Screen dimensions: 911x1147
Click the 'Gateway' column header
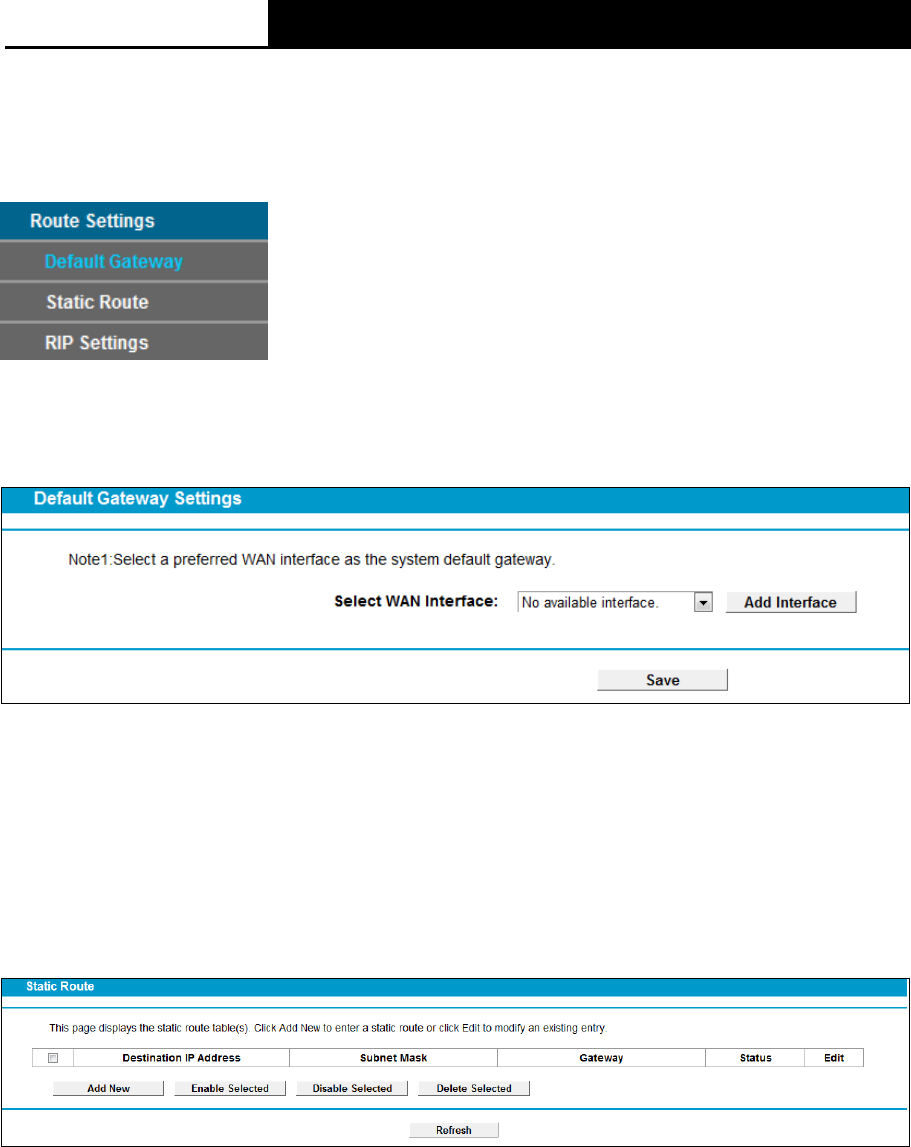click(601, 1058)
